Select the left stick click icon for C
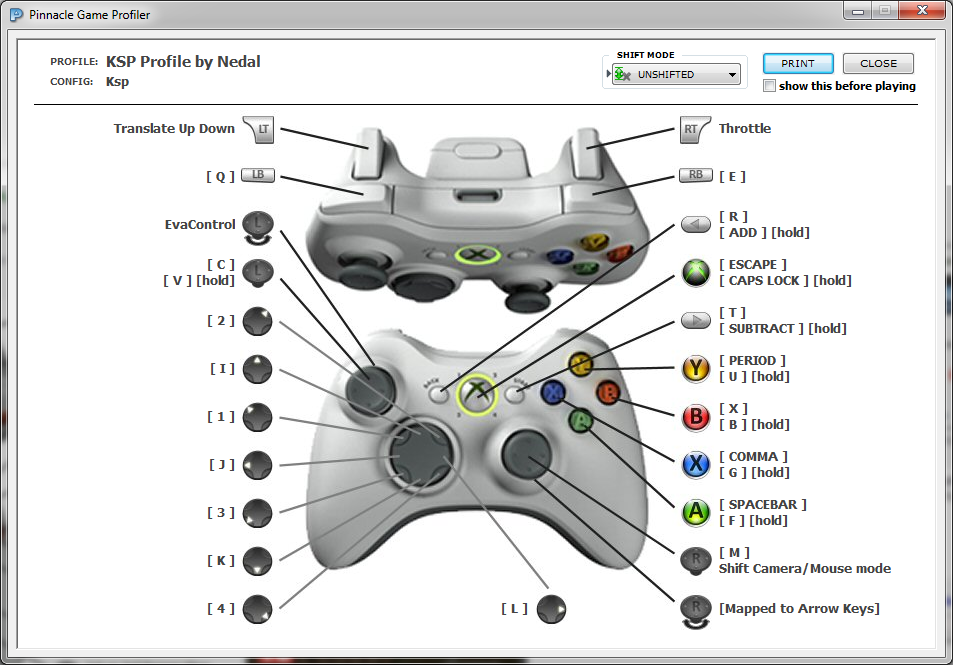Image resolution: width=954 pixels, height=665 pixels. [258, 273]
